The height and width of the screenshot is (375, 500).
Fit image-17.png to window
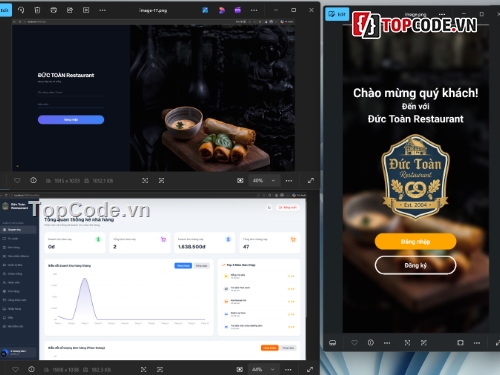145,180
